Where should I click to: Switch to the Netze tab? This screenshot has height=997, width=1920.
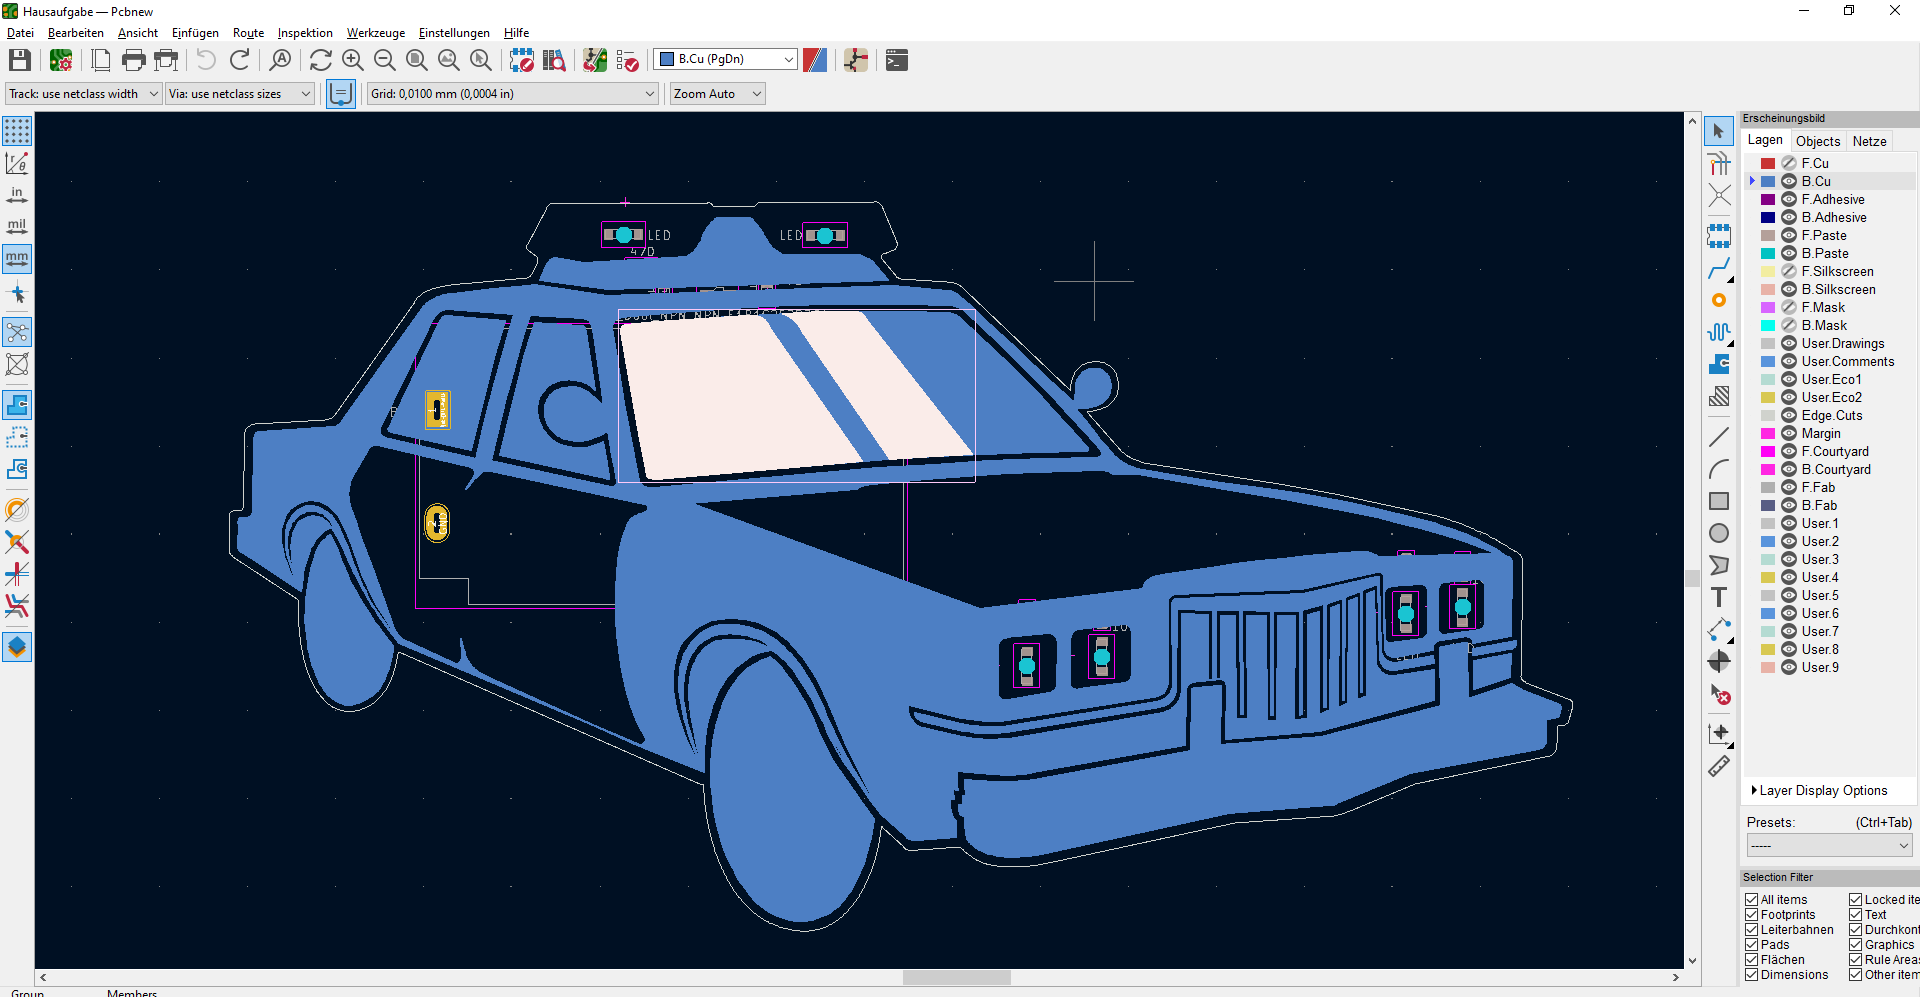coord(1869,141)
